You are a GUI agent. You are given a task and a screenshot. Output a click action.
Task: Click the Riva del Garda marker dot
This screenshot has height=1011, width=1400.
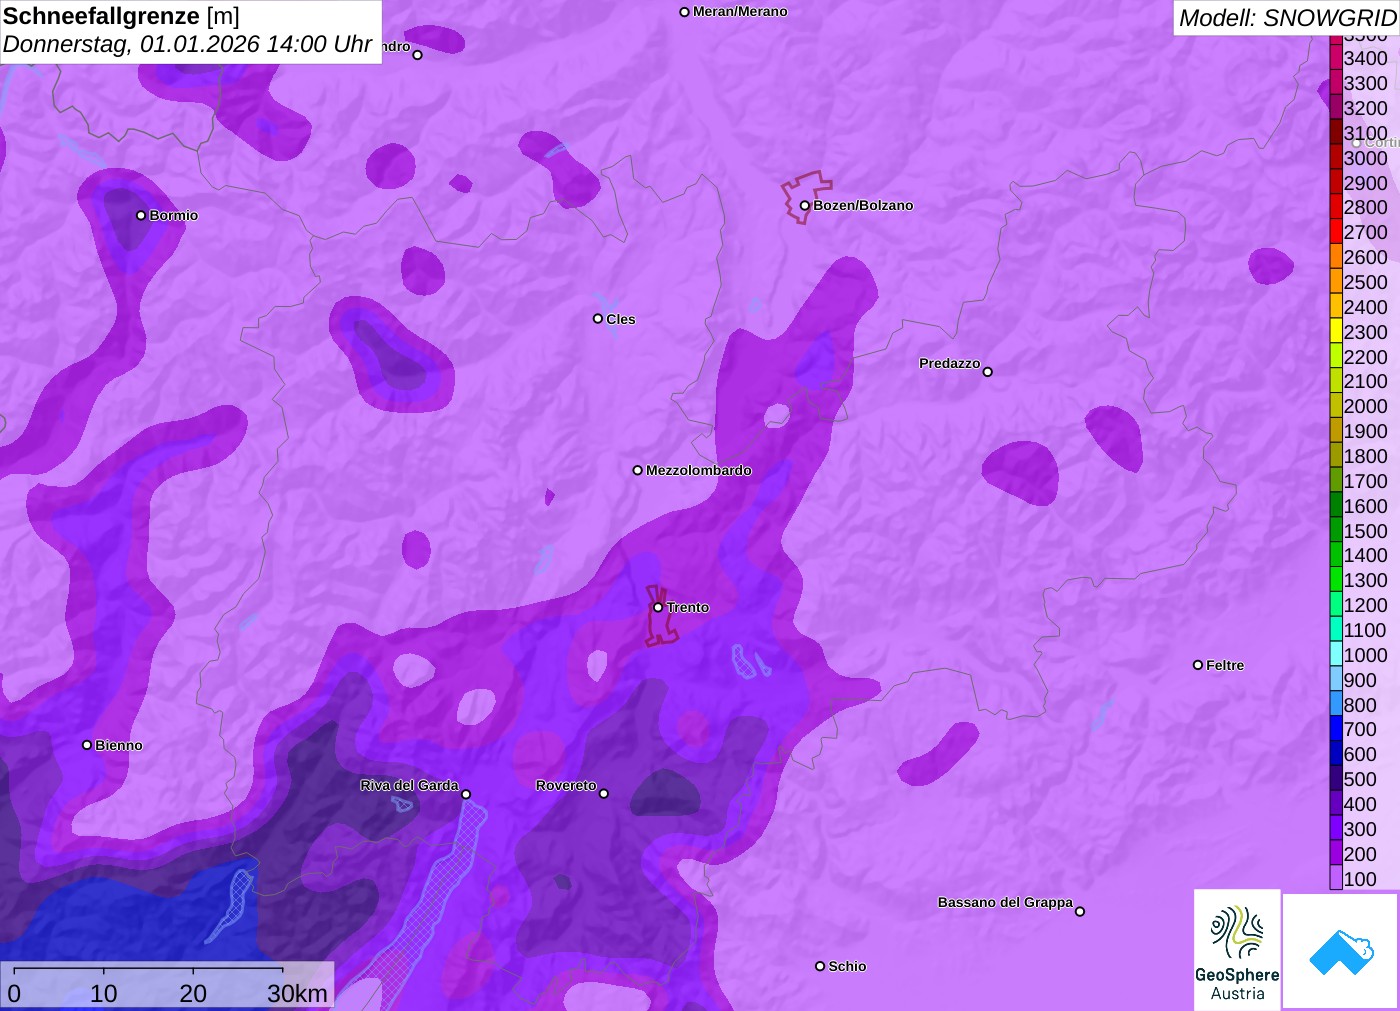tap(466, 794)
